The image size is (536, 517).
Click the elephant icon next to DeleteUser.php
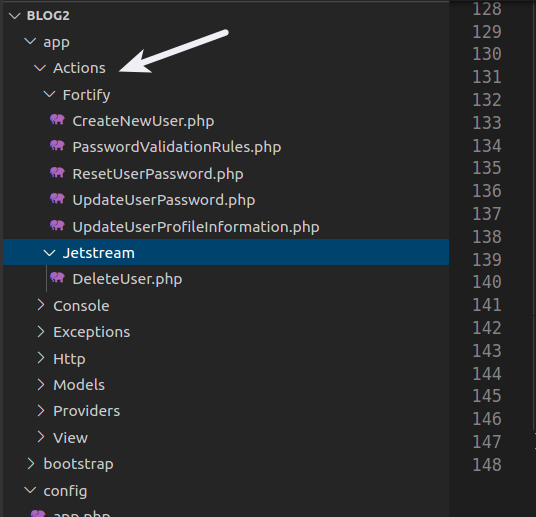[57, 278]
